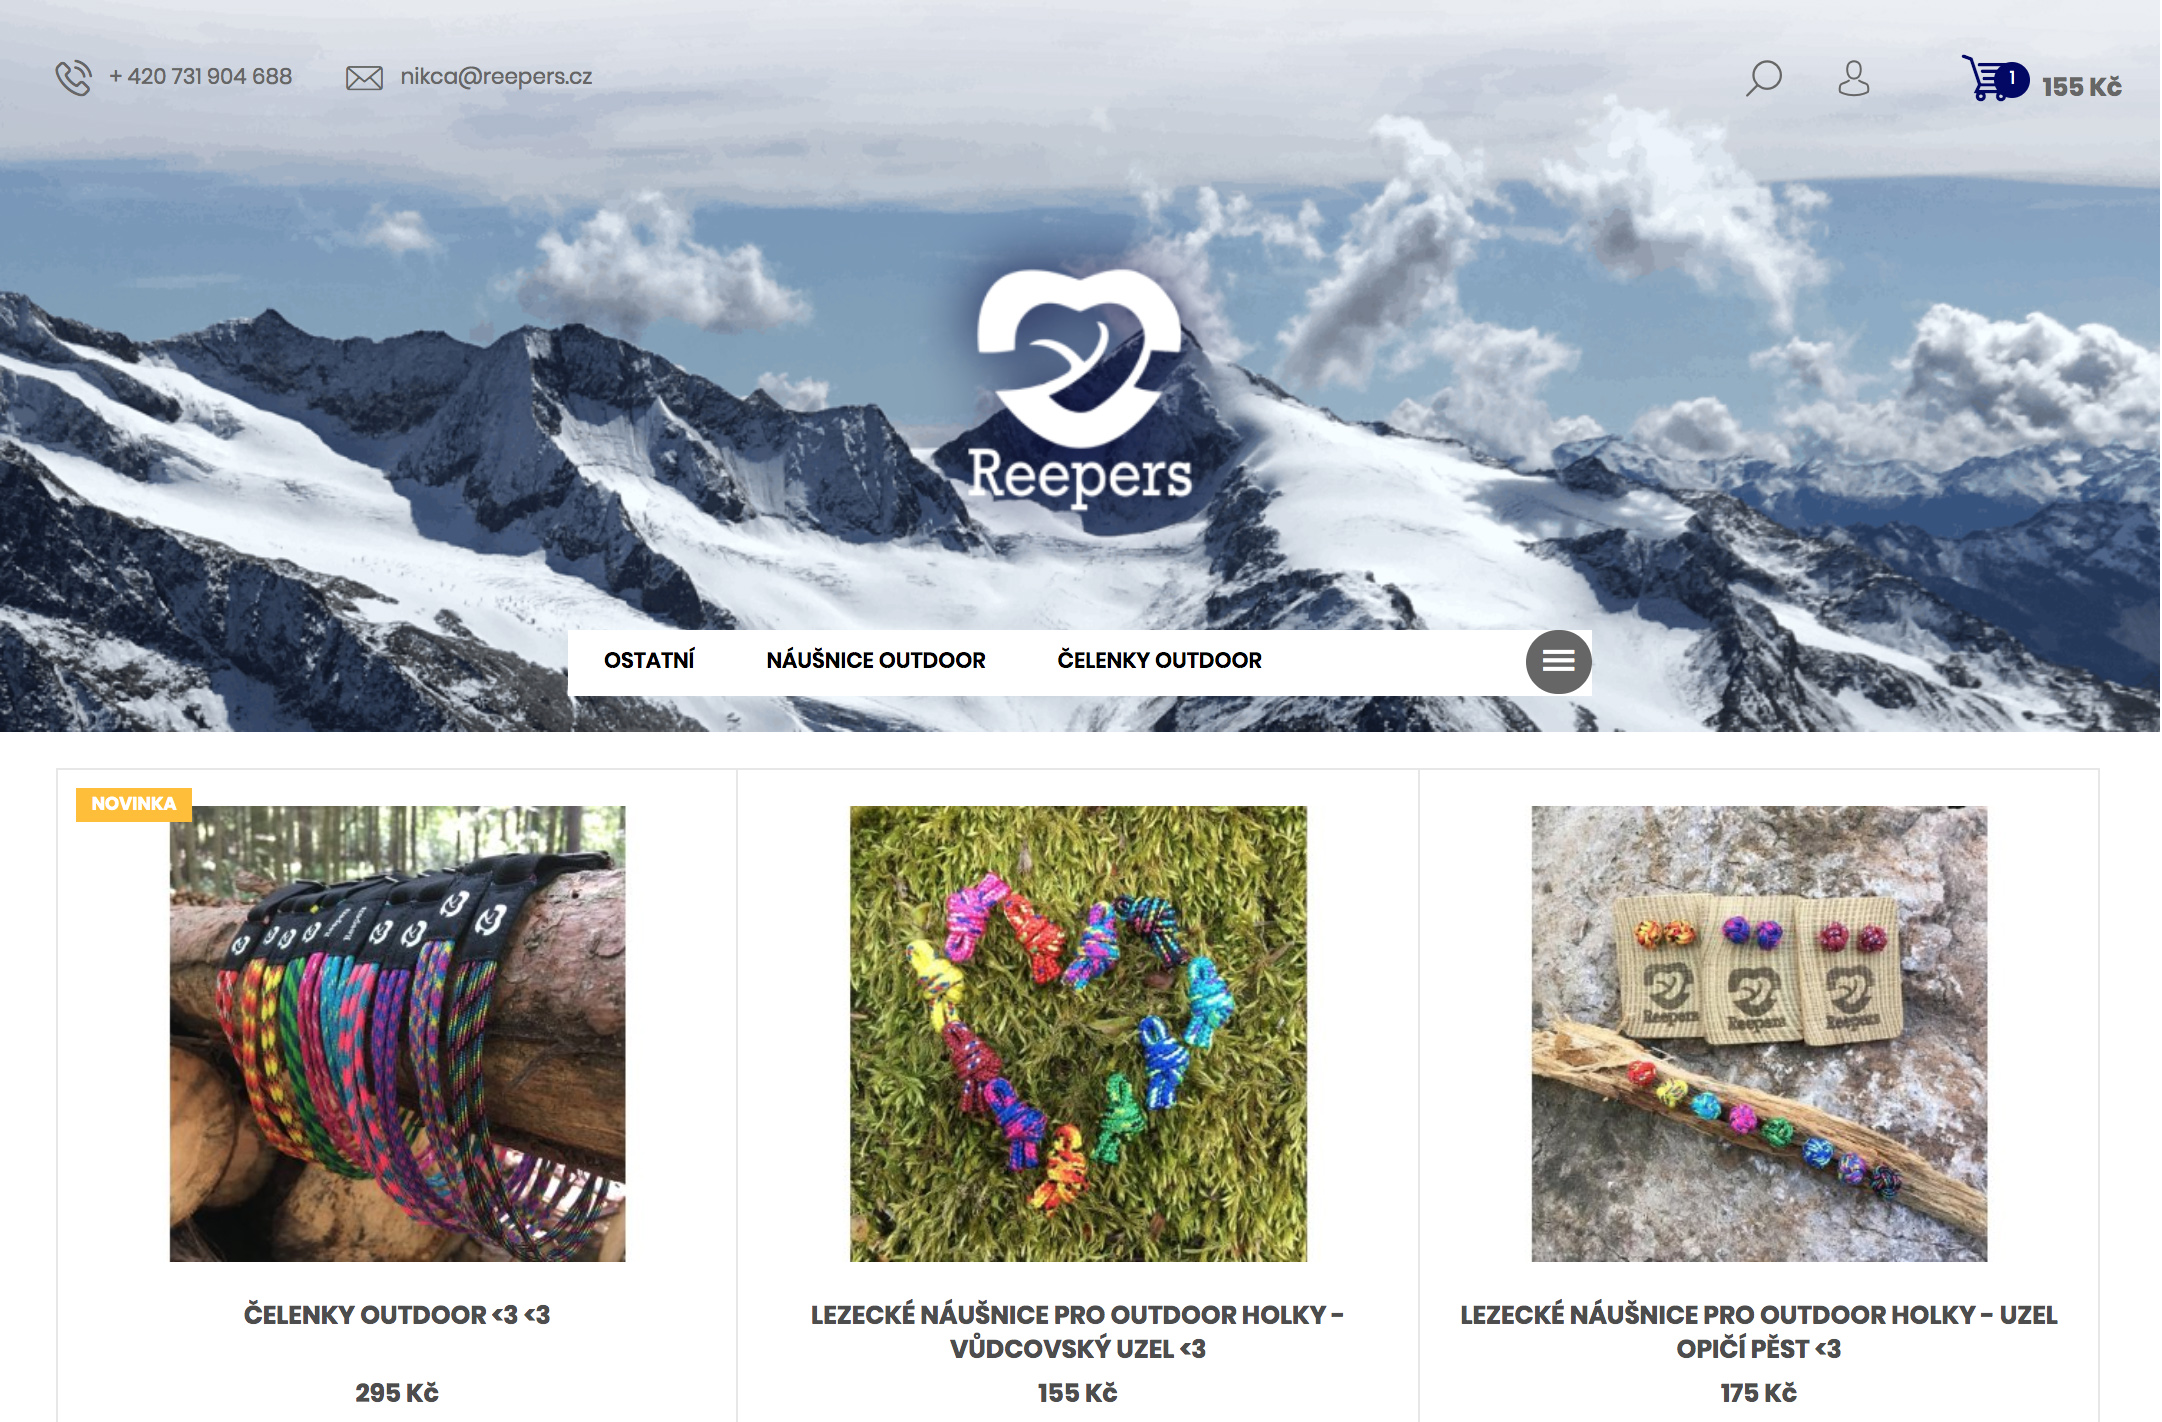The height and width of the screenshot is (1422, 2162).
Task: Open the Uzel opičí pěst product title
Action: click(1759, 1331)
